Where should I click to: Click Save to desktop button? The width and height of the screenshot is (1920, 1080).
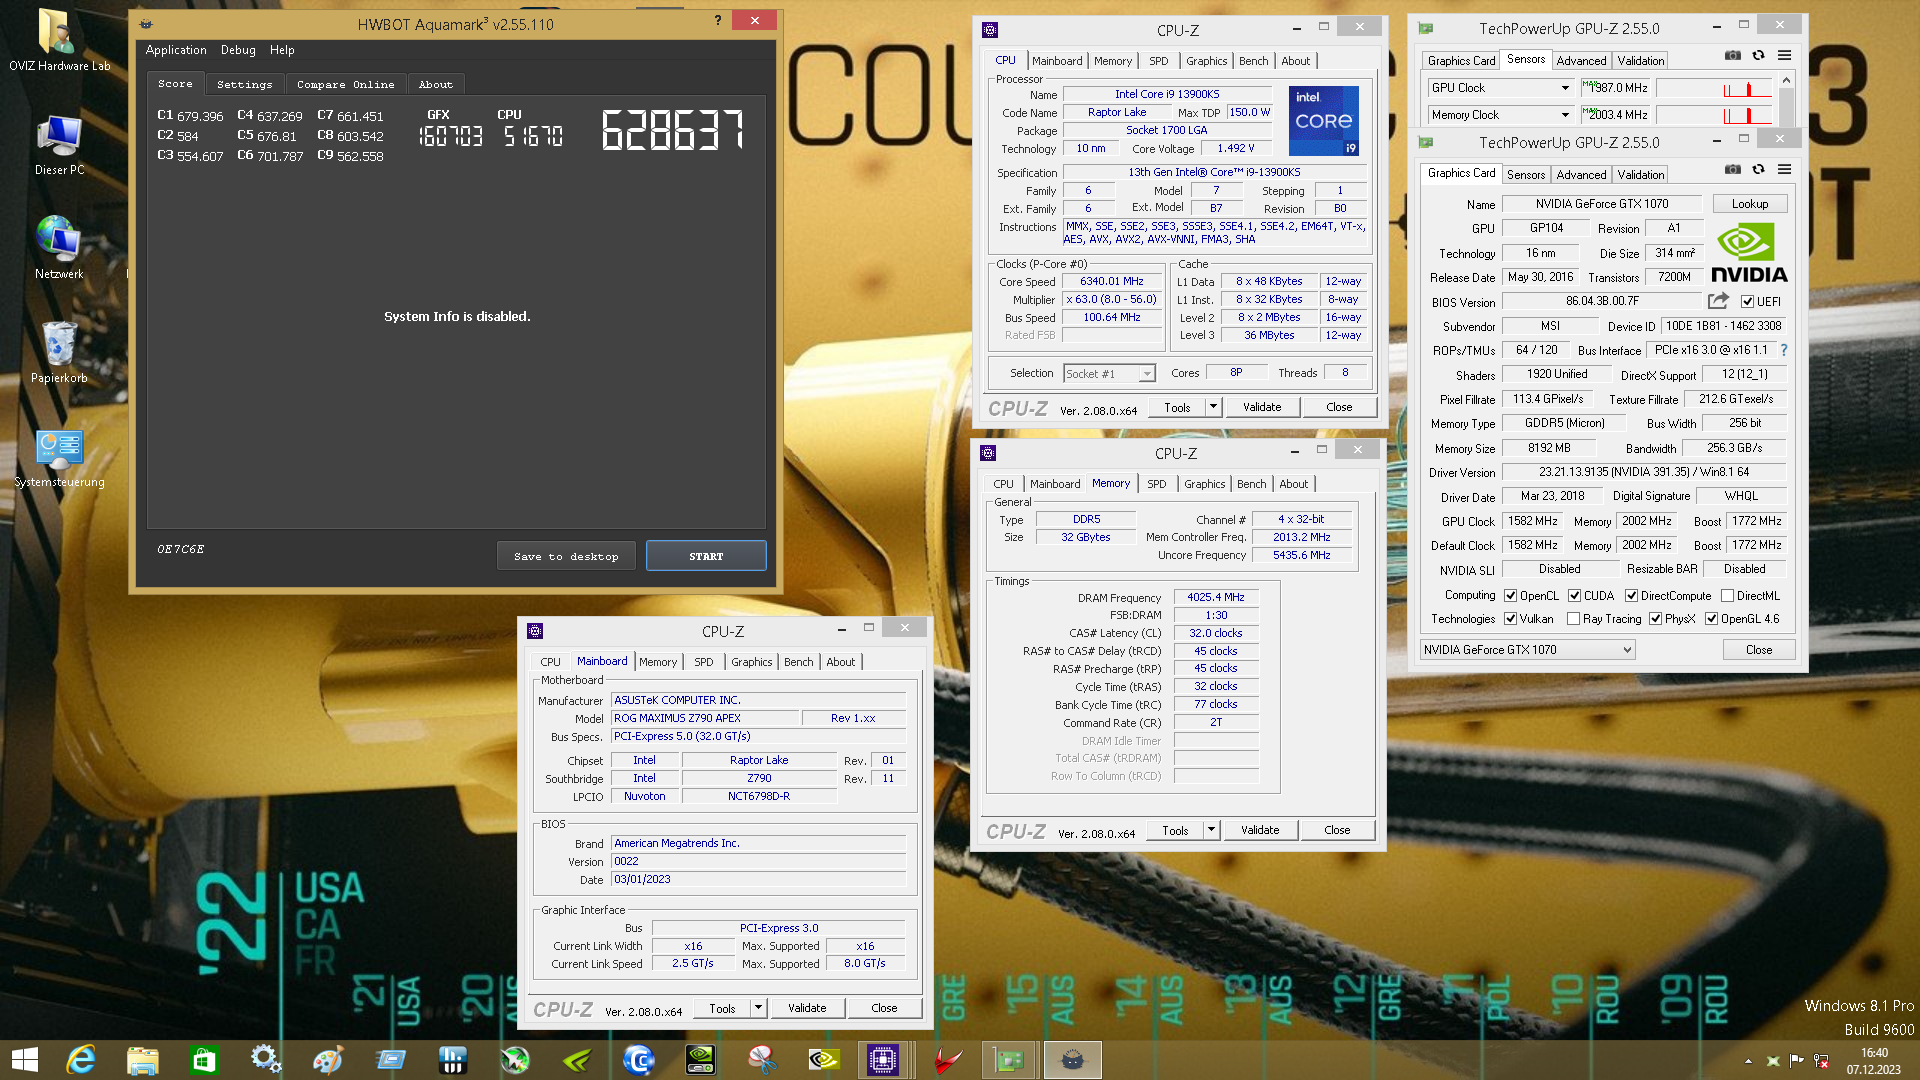point(566,556)
